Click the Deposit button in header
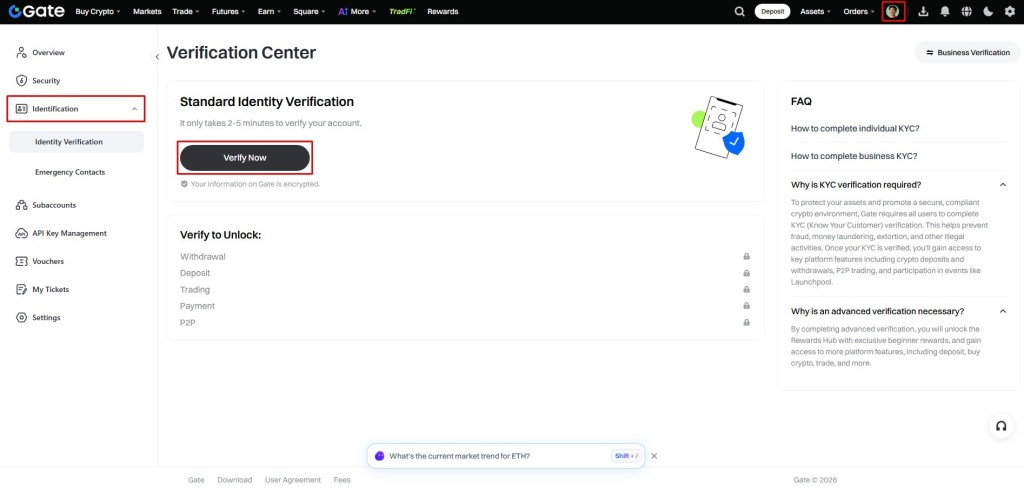The width and height of the screenshot is (1024, 490). (x=773, y=11)
